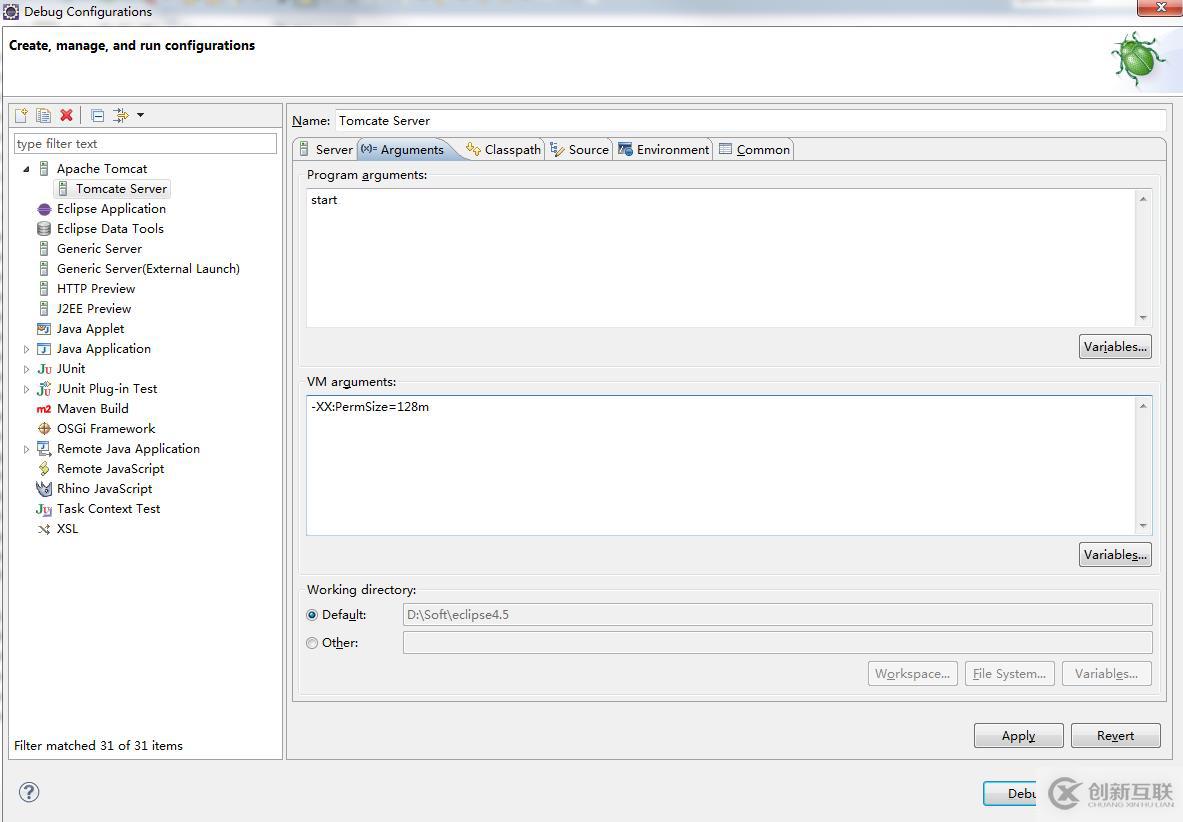The width and height of the screenshot is (1183, 822).
Task: Click the Tomcate Server item icon
Action: (x=63, y=189)
